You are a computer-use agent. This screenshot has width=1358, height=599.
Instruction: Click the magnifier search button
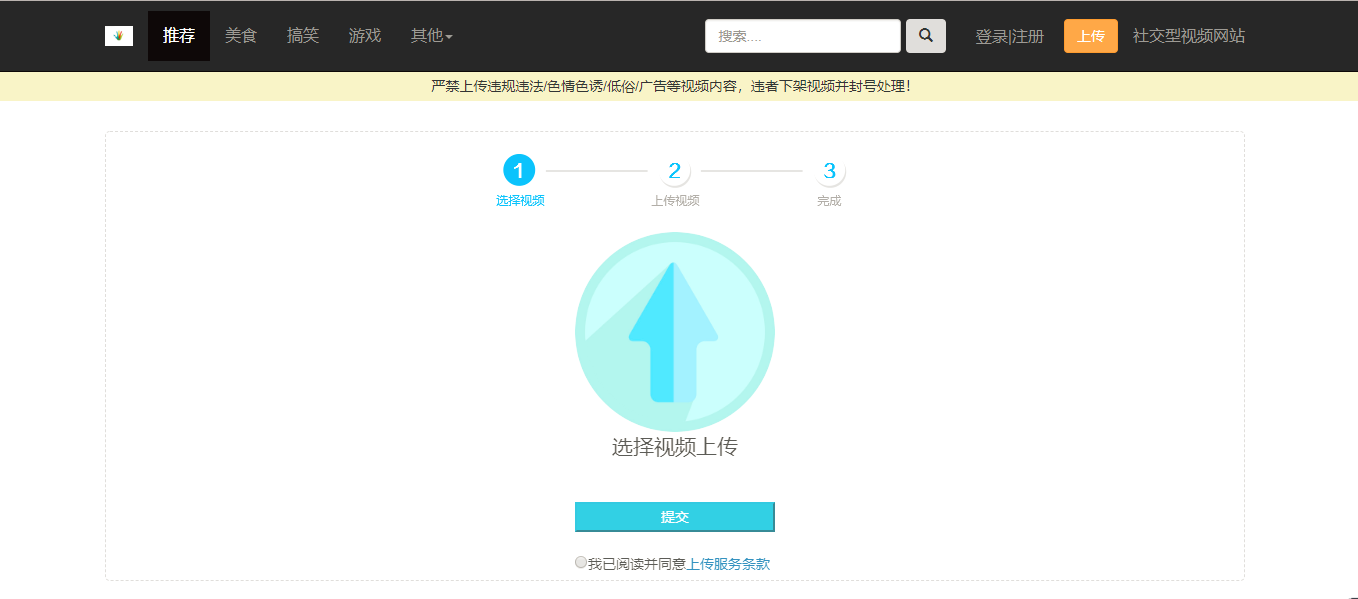tap(926, 36)
